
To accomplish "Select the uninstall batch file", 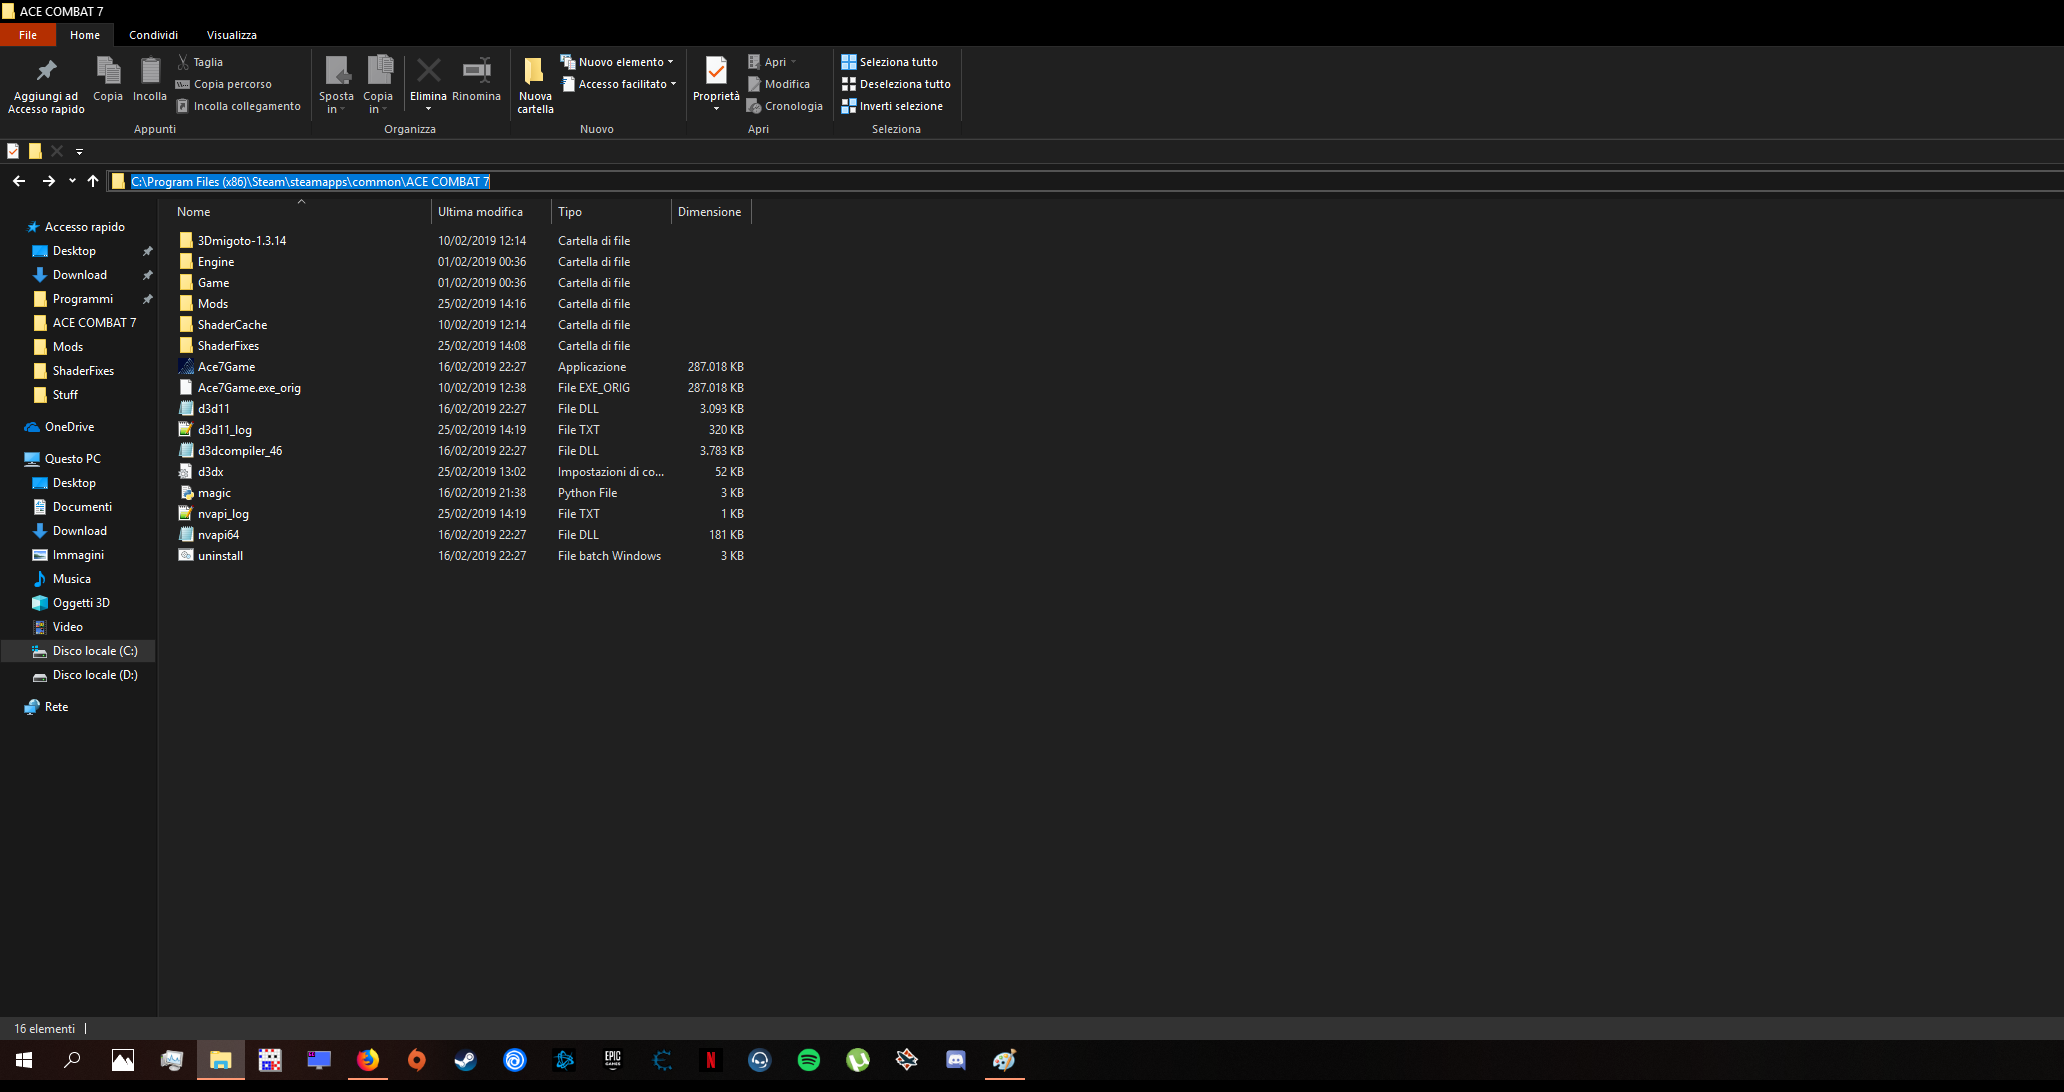I will [220, 556].
